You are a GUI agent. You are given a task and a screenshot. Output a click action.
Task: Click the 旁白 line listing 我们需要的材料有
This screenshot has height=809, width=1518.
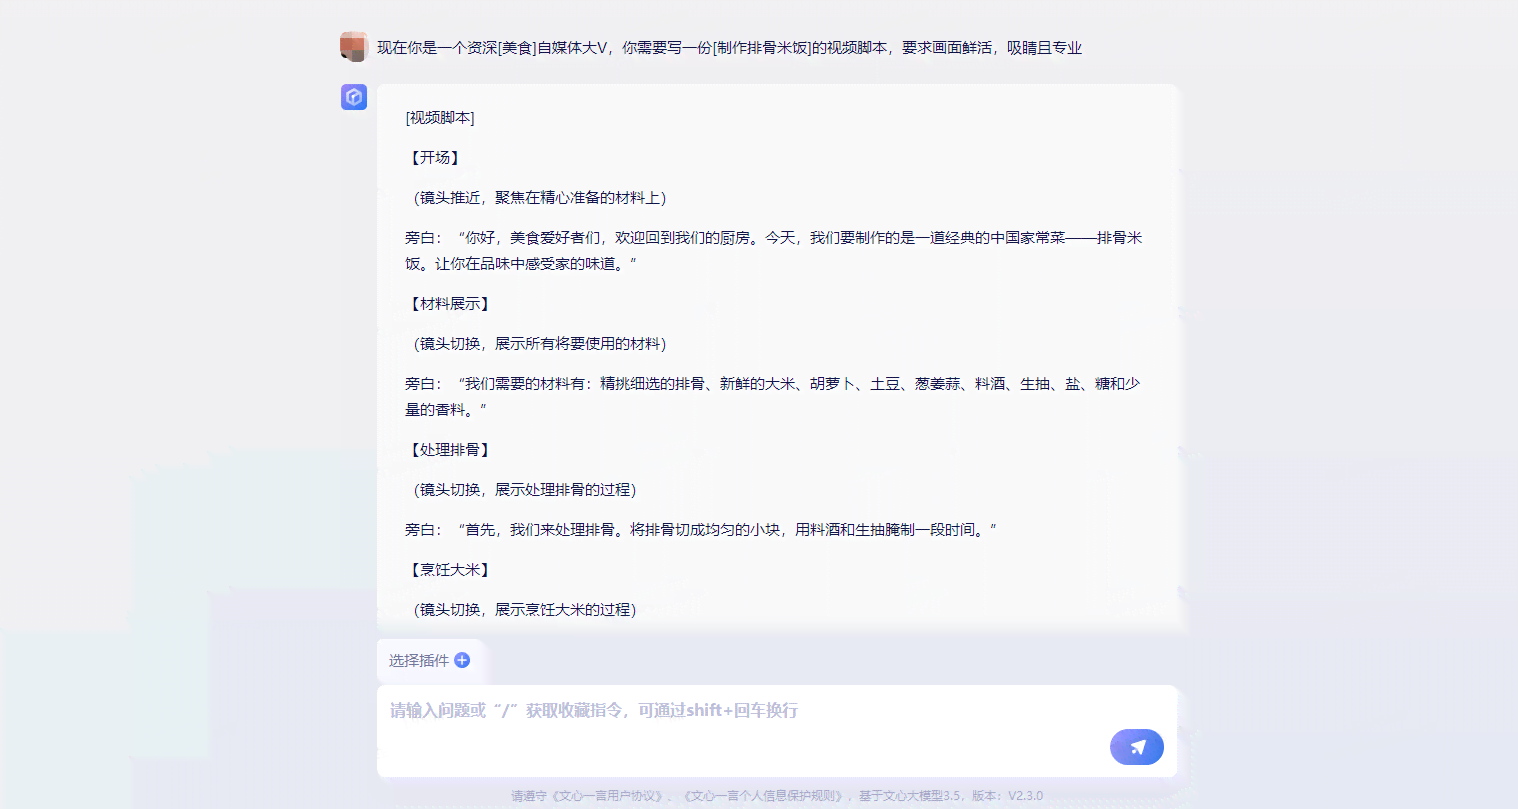(x=772, y=397)
